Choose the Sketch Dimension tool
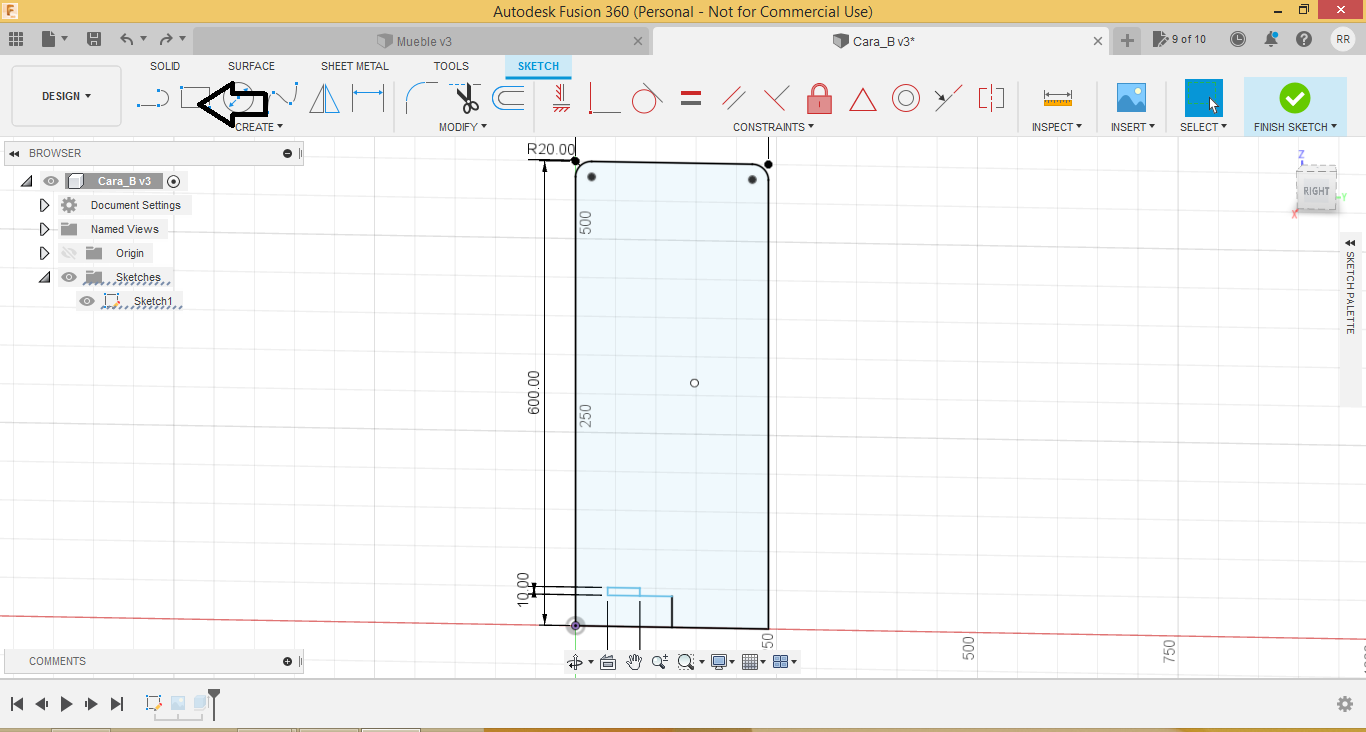 (x=368, y=98)
